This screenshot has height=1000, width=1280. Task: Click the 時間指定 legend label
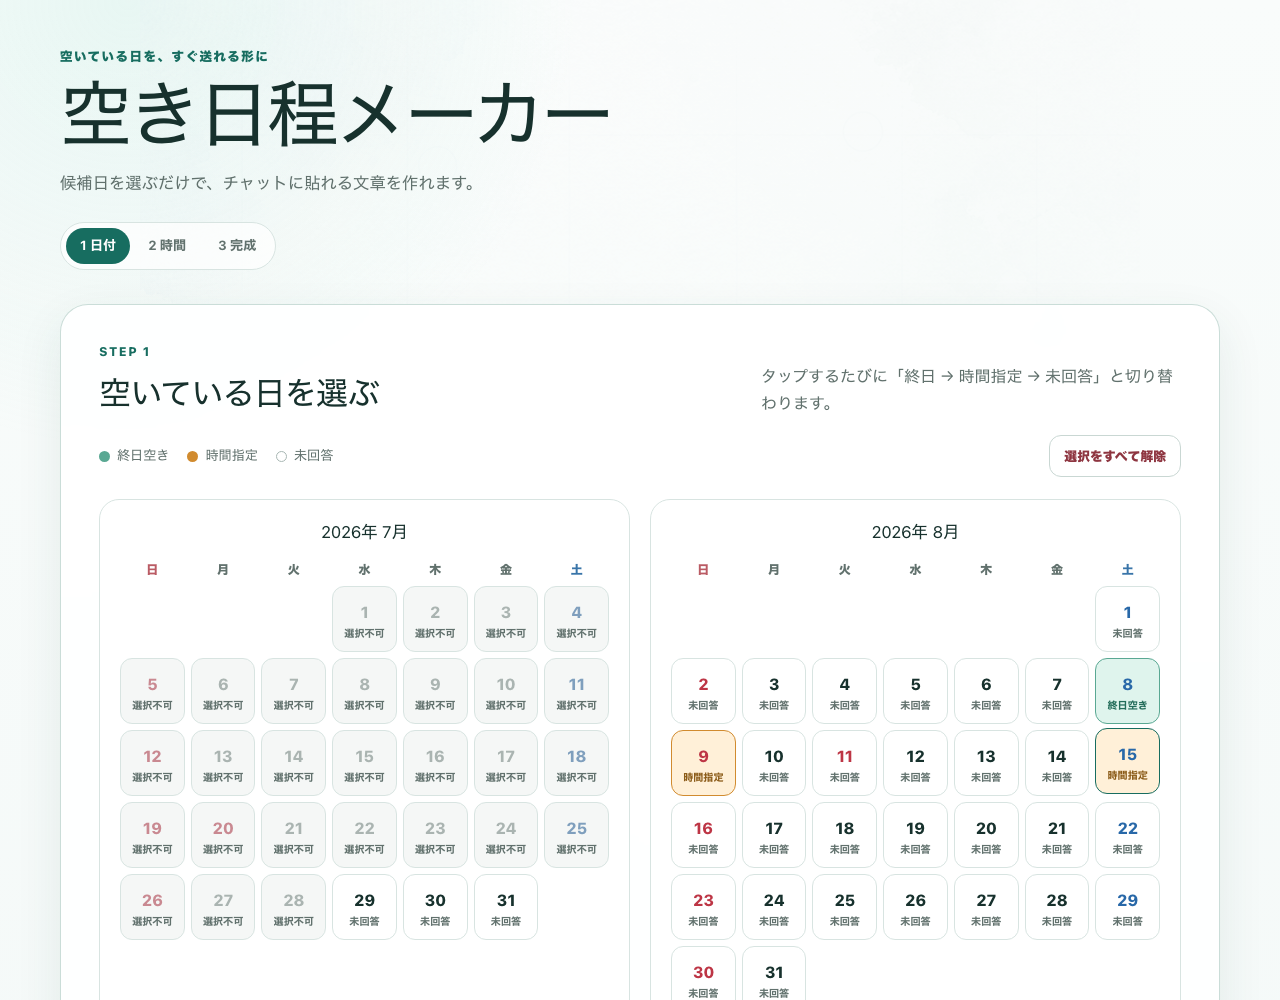232,456
